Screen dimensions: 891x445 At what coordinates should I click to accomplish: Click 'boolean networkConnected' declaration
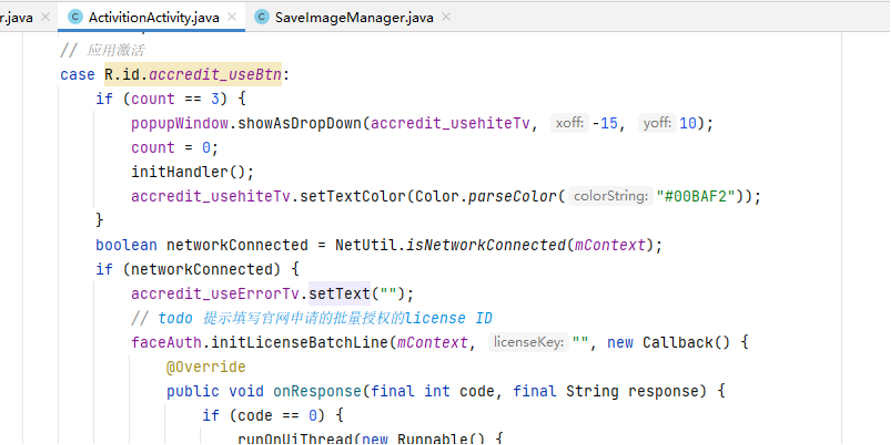pyautogui.click(x=202, y=245)
